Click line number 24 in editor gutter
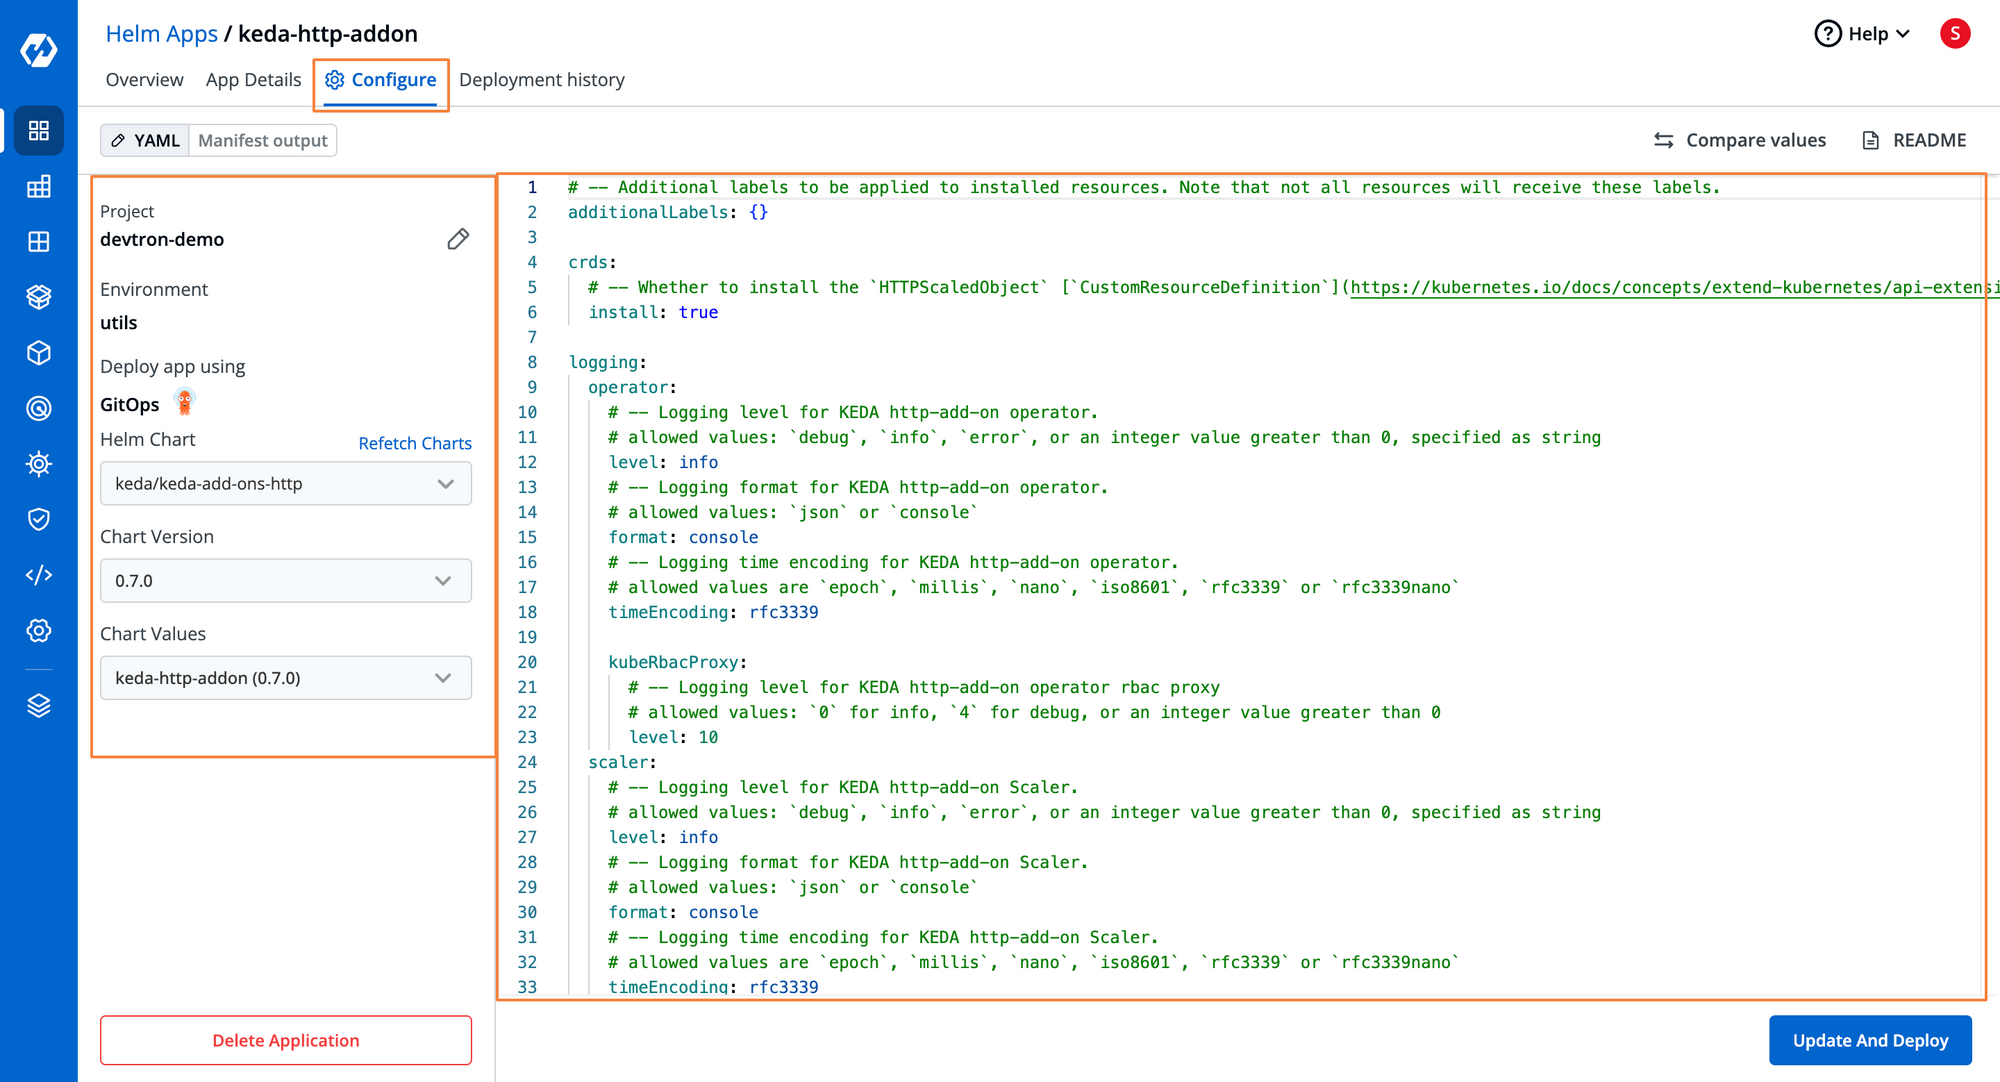 (527, 763)
